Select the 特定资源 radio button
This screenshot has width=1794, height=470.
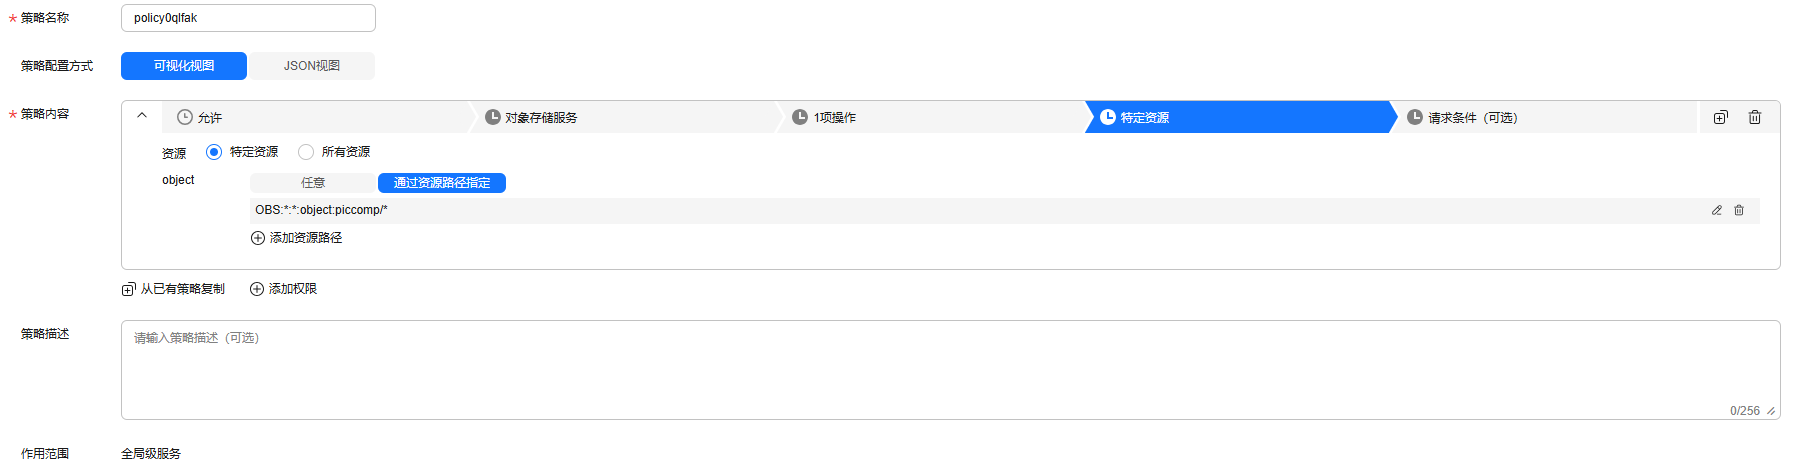pyautogui.click(x=213, y=152)
